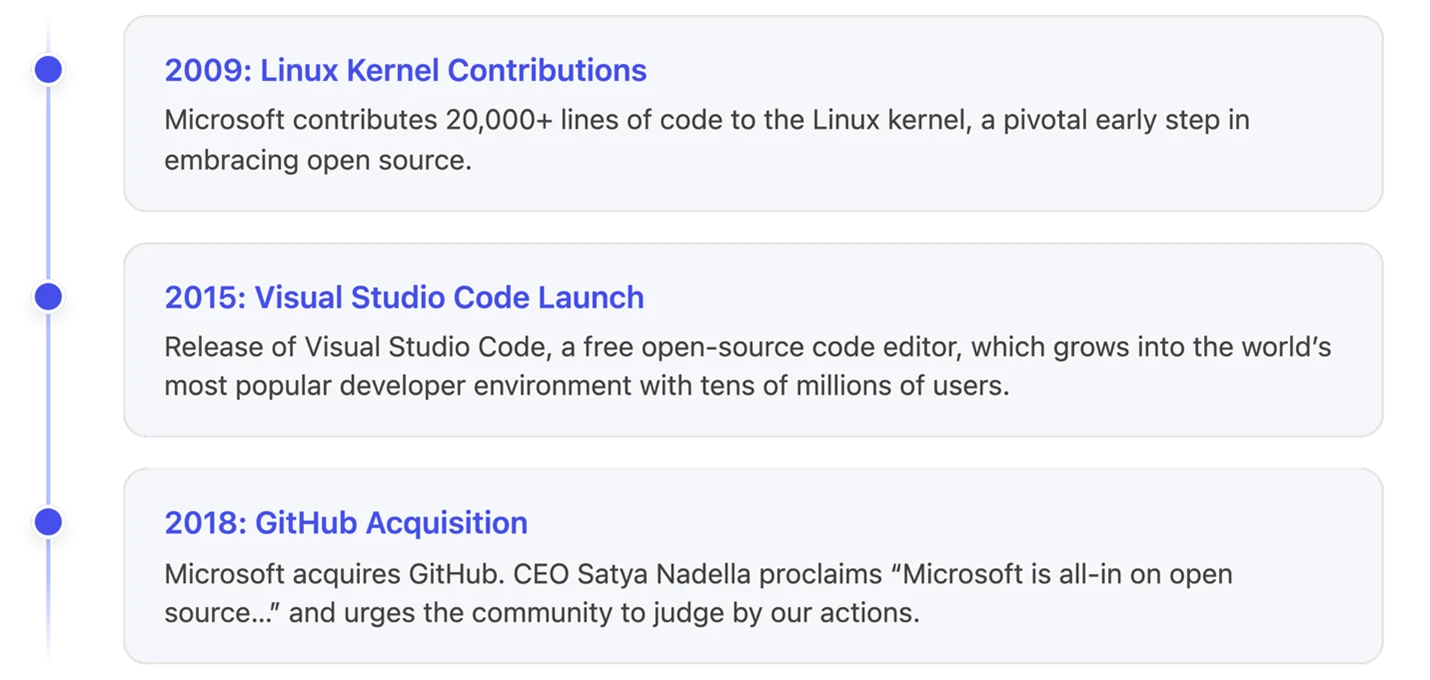Click the 2009 timeline marker dot
This screenshot has height=680, width=1430.
click(x=48, y=70)
